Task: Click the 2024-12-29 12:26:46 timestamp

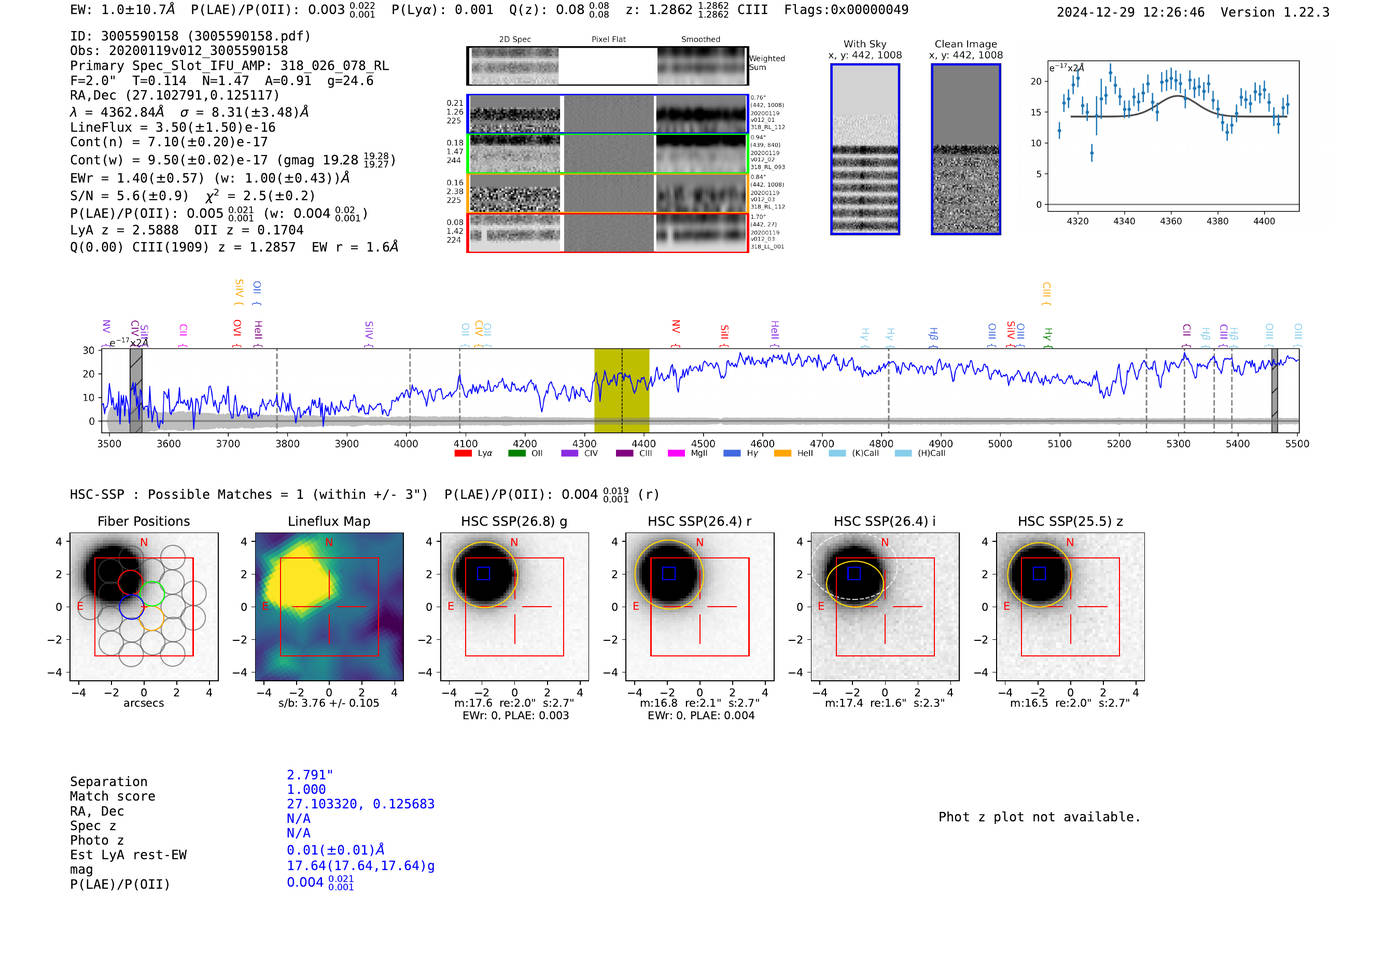Action: pyautogui.click(x=1131, y=12)
